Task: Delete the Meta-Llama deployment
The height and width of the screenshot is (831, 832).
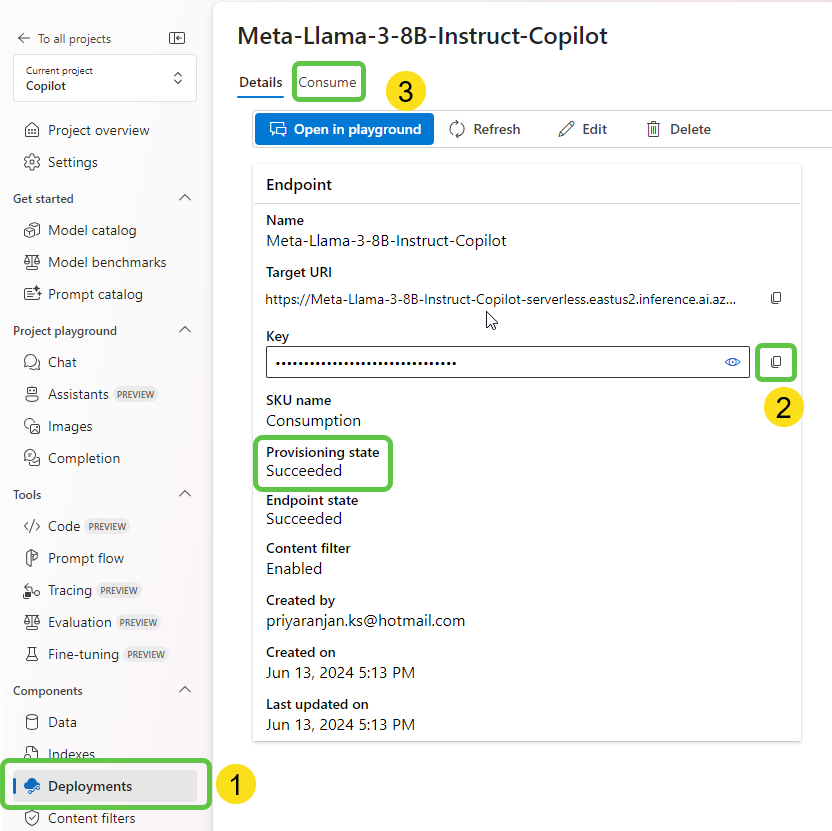Action: [678, 129]
